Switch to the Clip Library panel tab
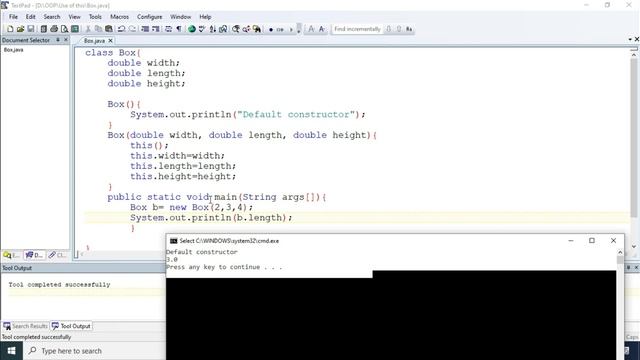 [x=57, y=255]
